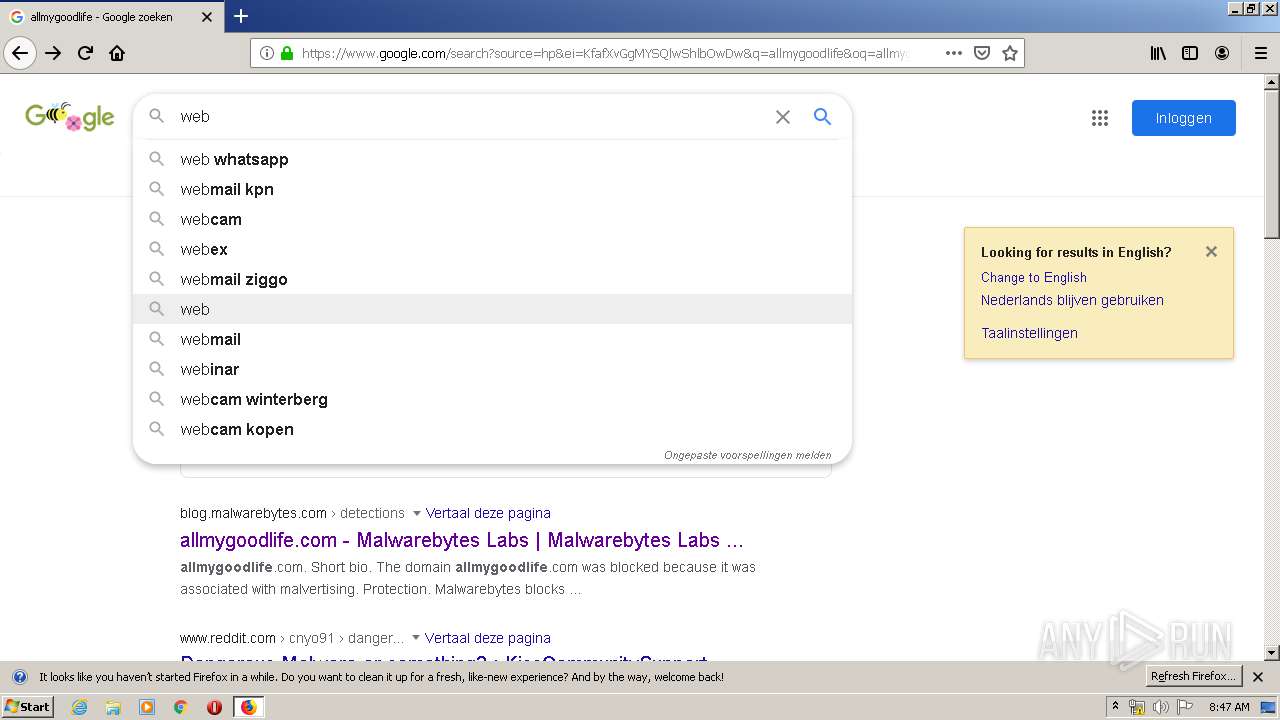Show hidden system tray icons

point(1115,707)
